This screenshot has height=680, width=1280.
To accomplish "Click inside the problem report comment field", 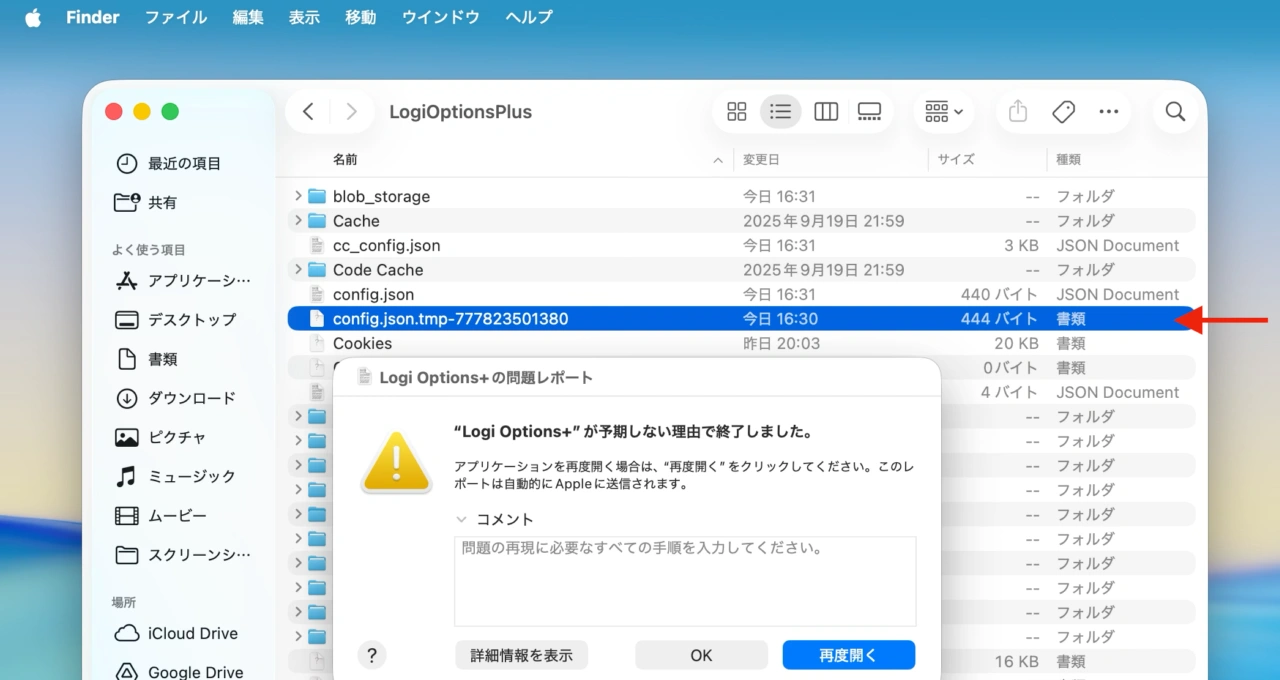I will [x=684, y=580].
